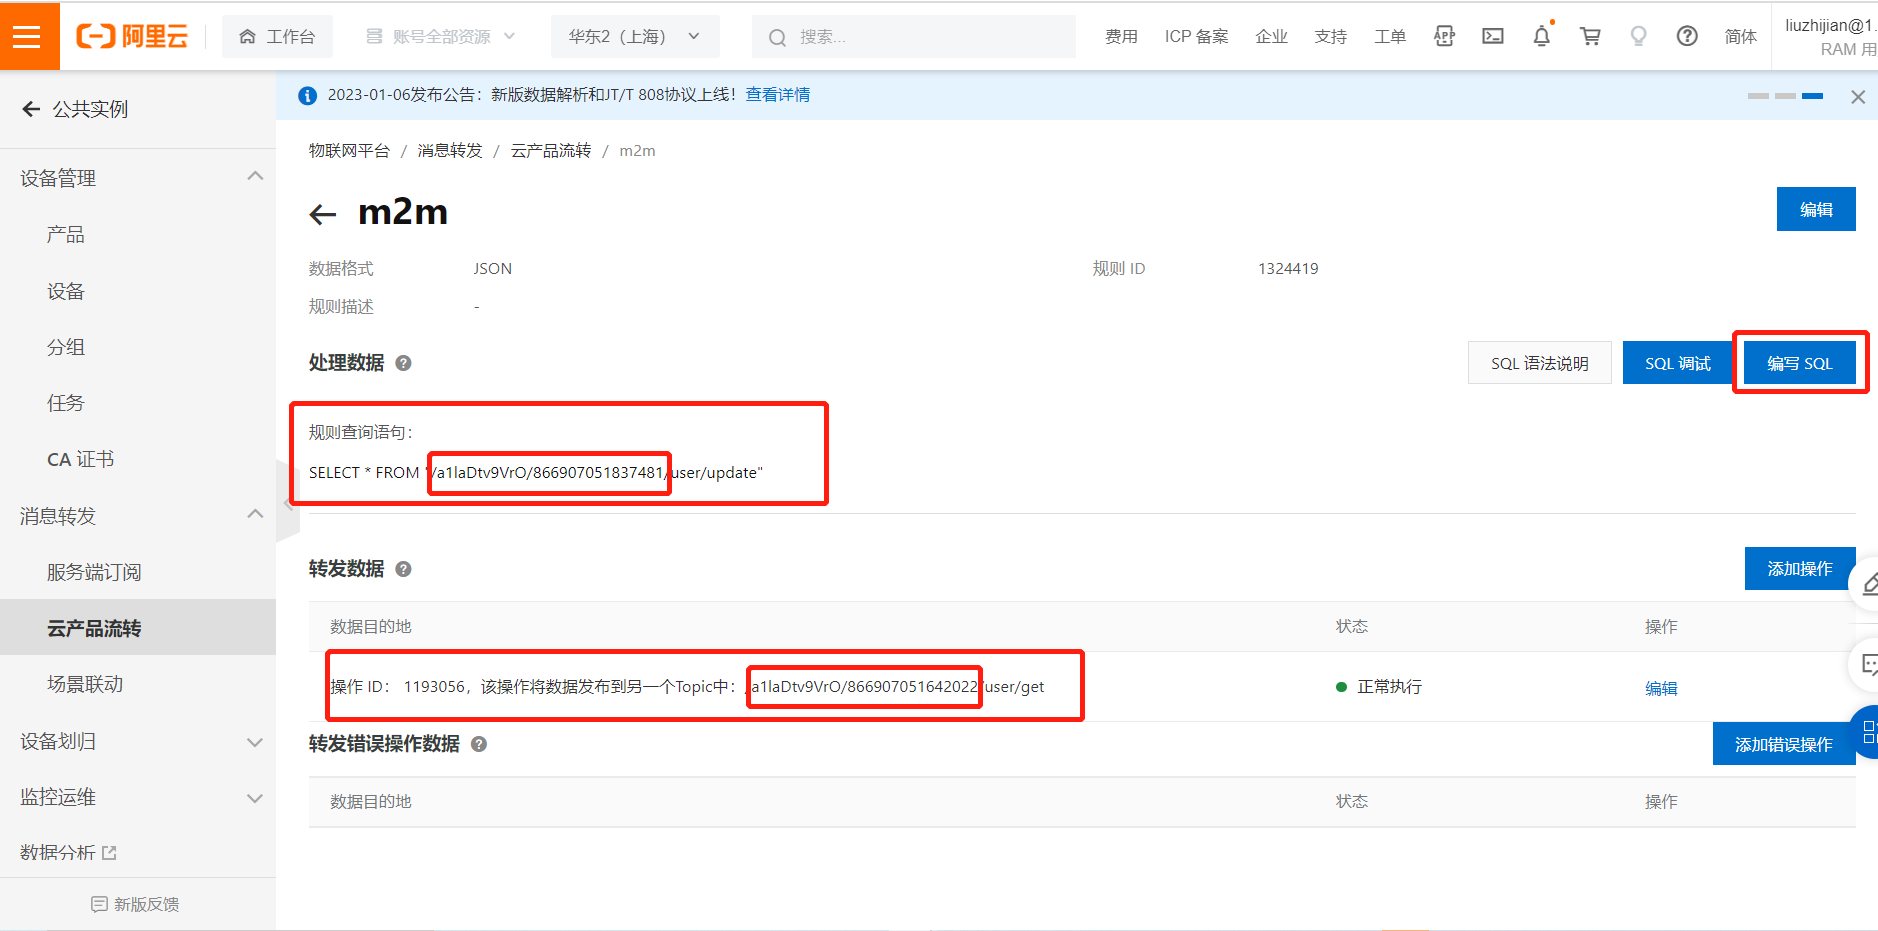Click back arrow next to m2m title
The height and width of the screenshot is (931, 1878).
323,214
